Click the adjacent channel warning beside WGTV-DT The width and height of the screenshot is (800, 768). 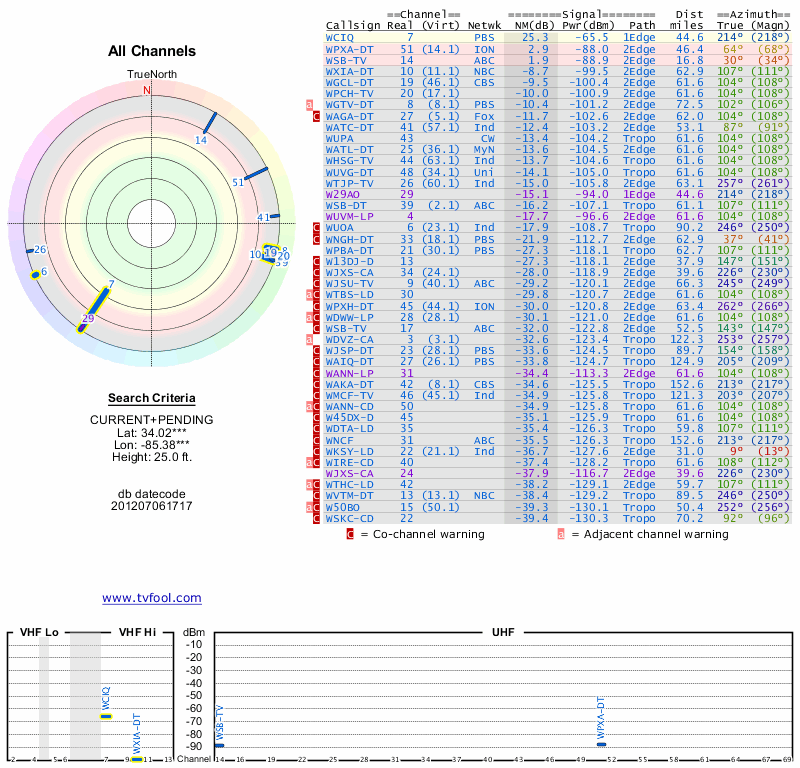coord(309,104)
